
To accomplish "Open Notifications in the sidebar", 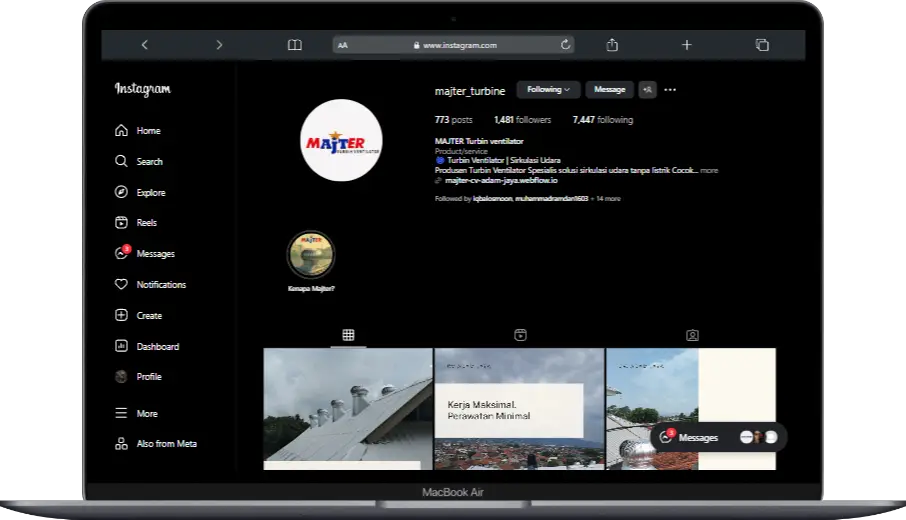I will click(x=150, y=284).
